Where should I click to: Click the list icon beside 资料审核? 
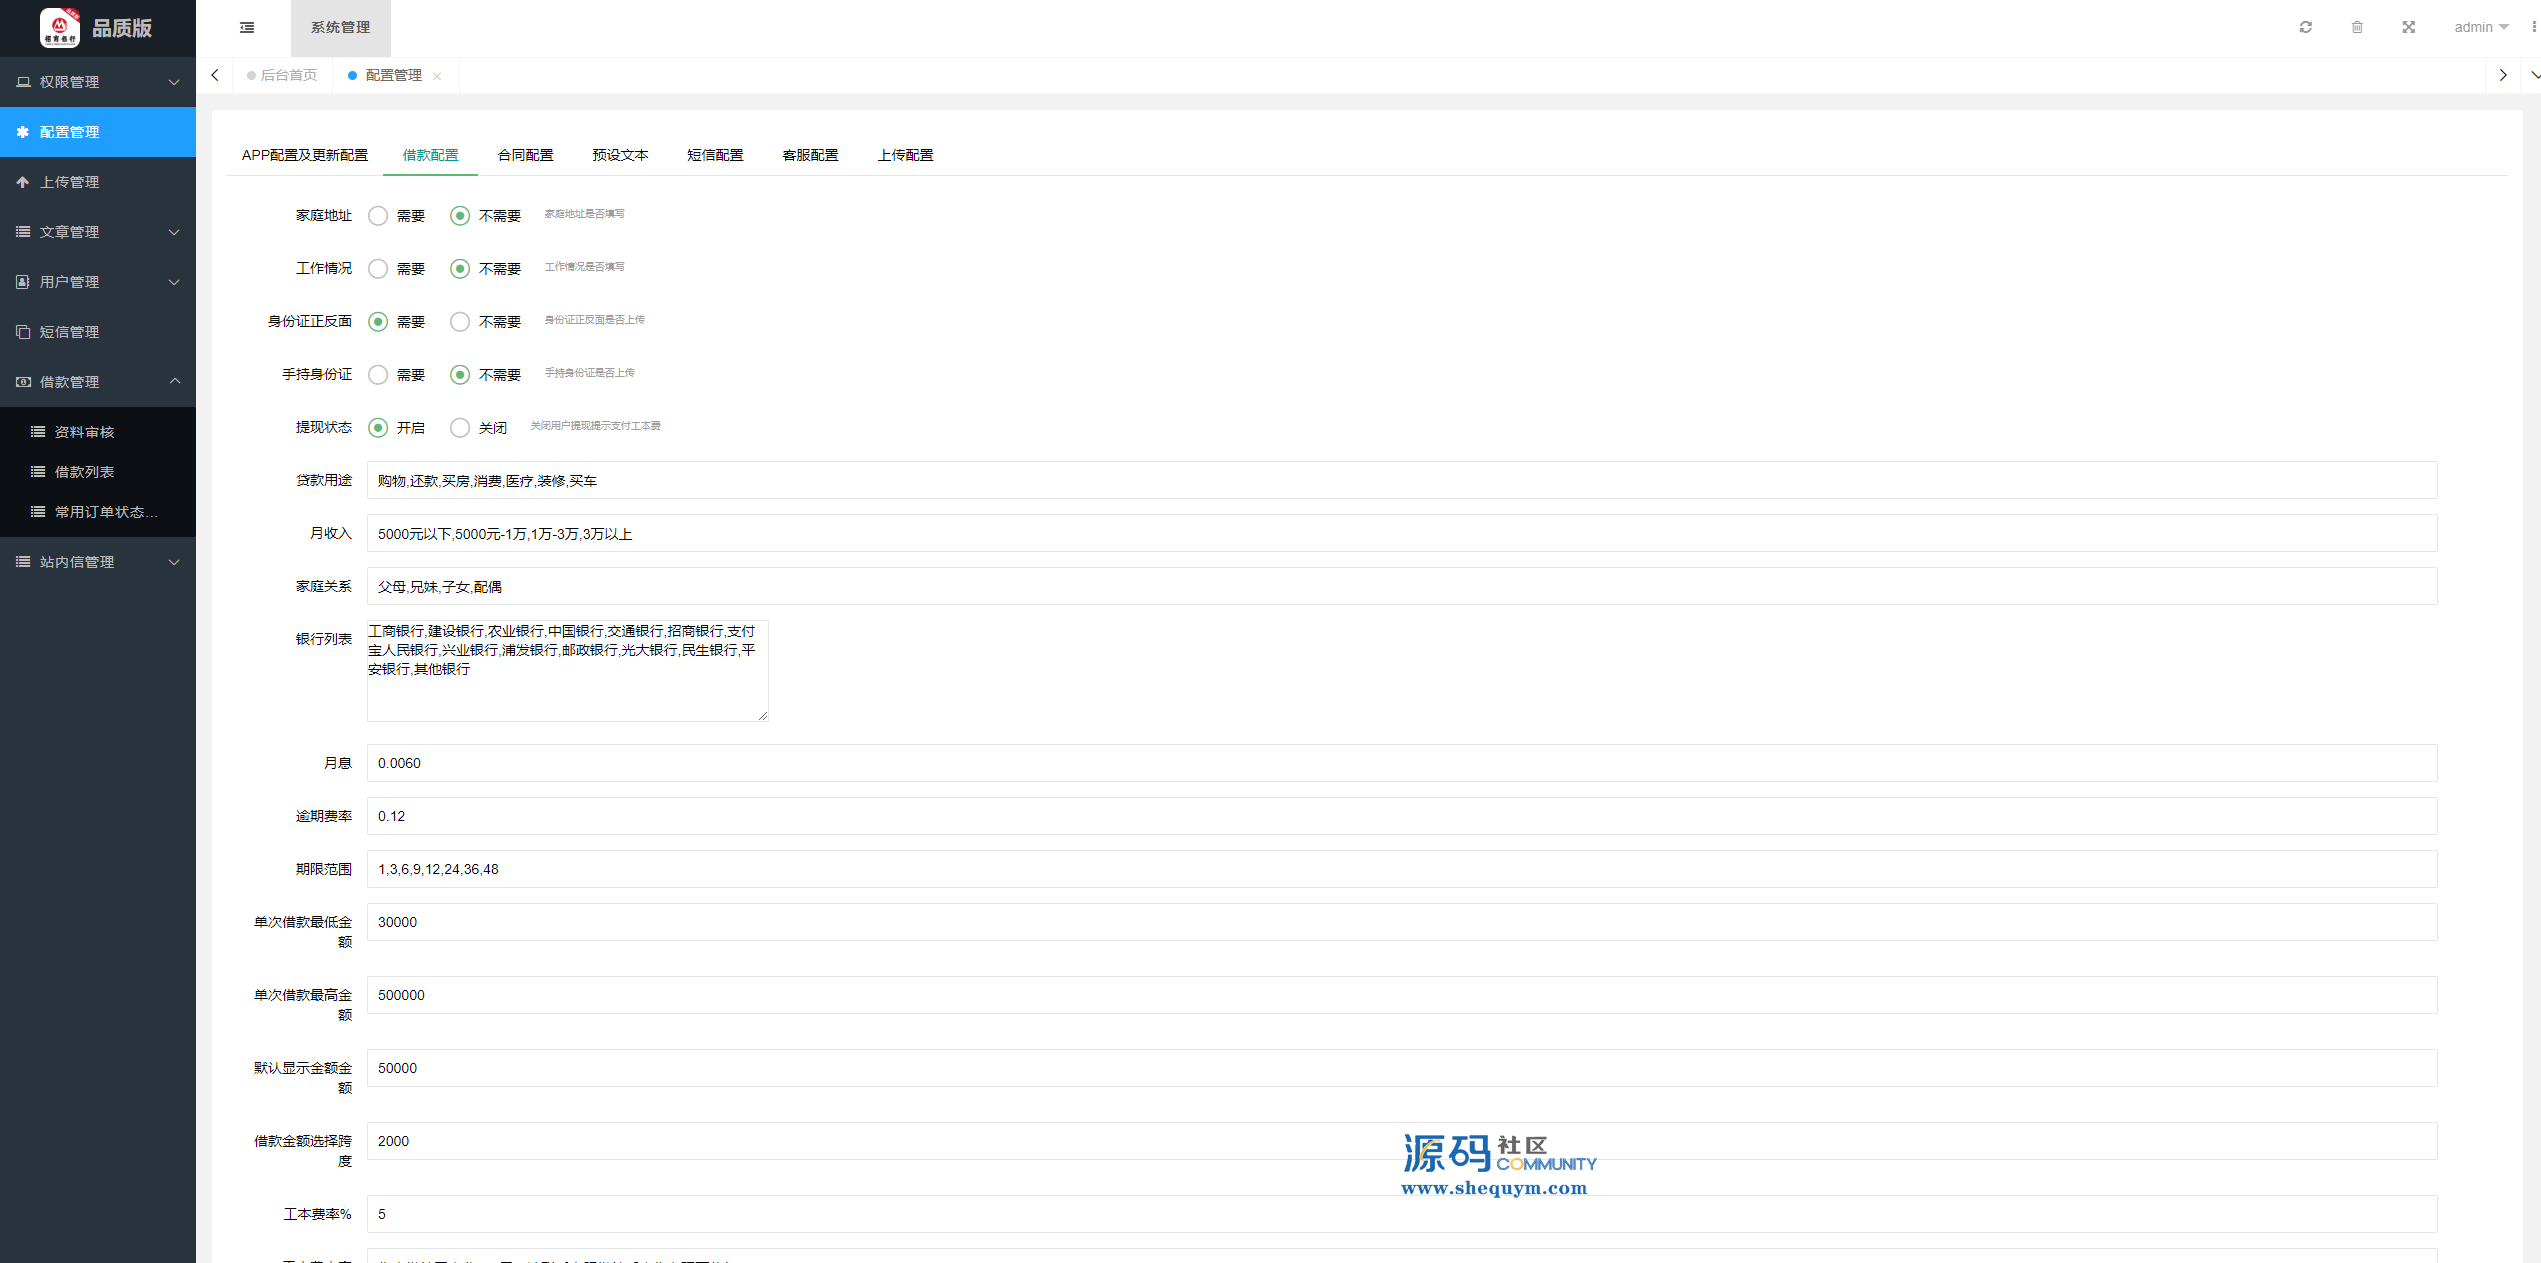click(38, 432)
